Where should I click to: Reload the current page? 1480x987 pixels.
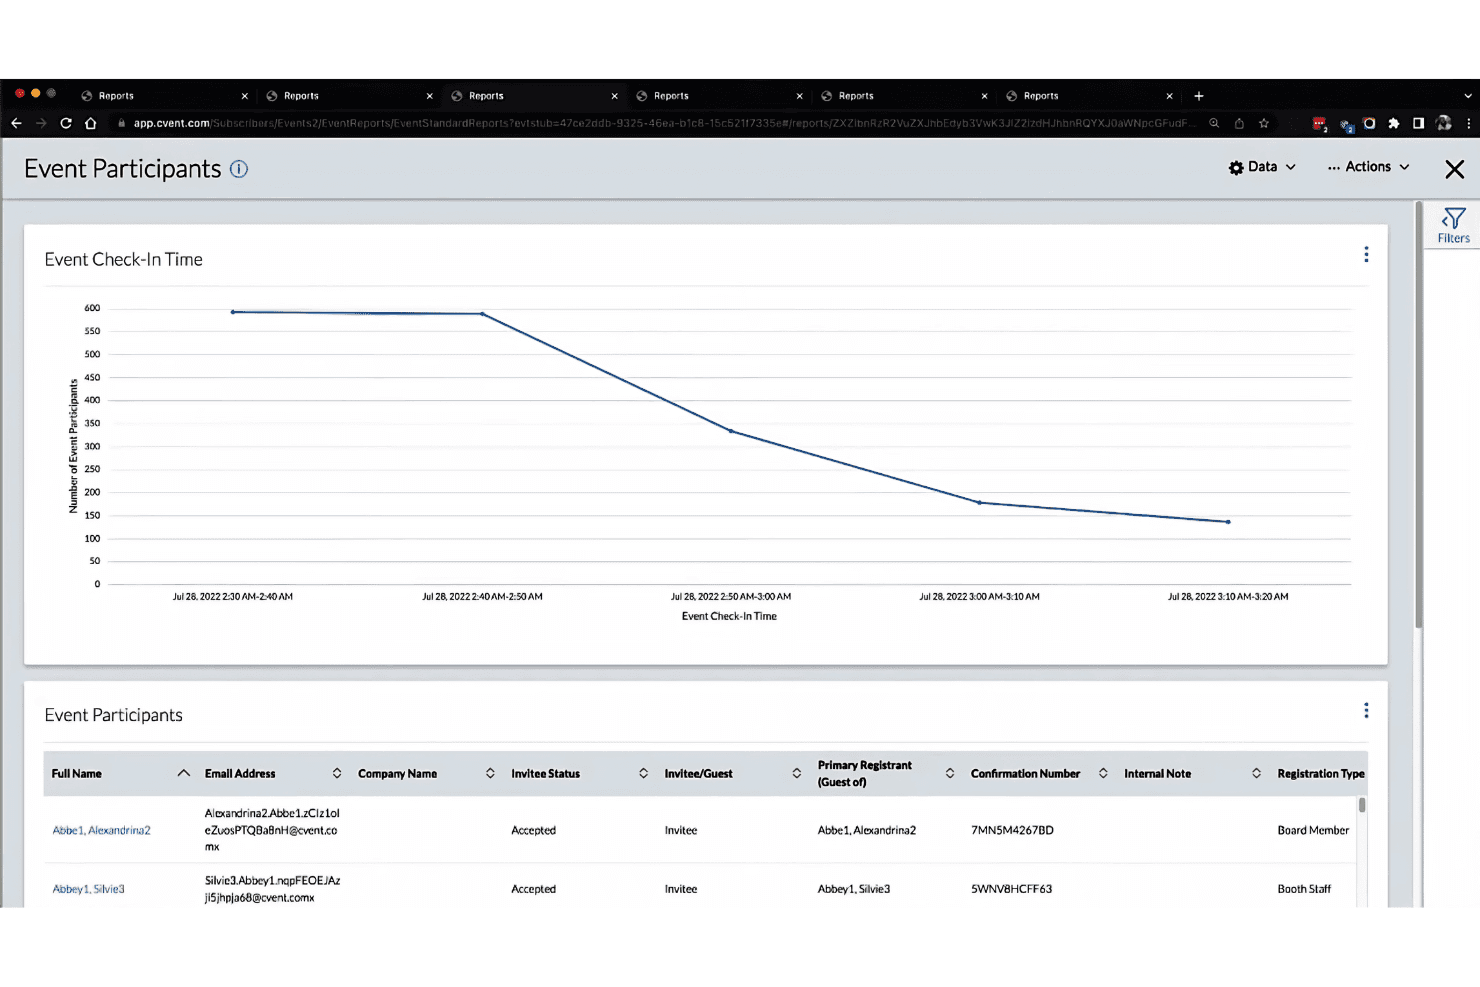(x=66, y=123)
